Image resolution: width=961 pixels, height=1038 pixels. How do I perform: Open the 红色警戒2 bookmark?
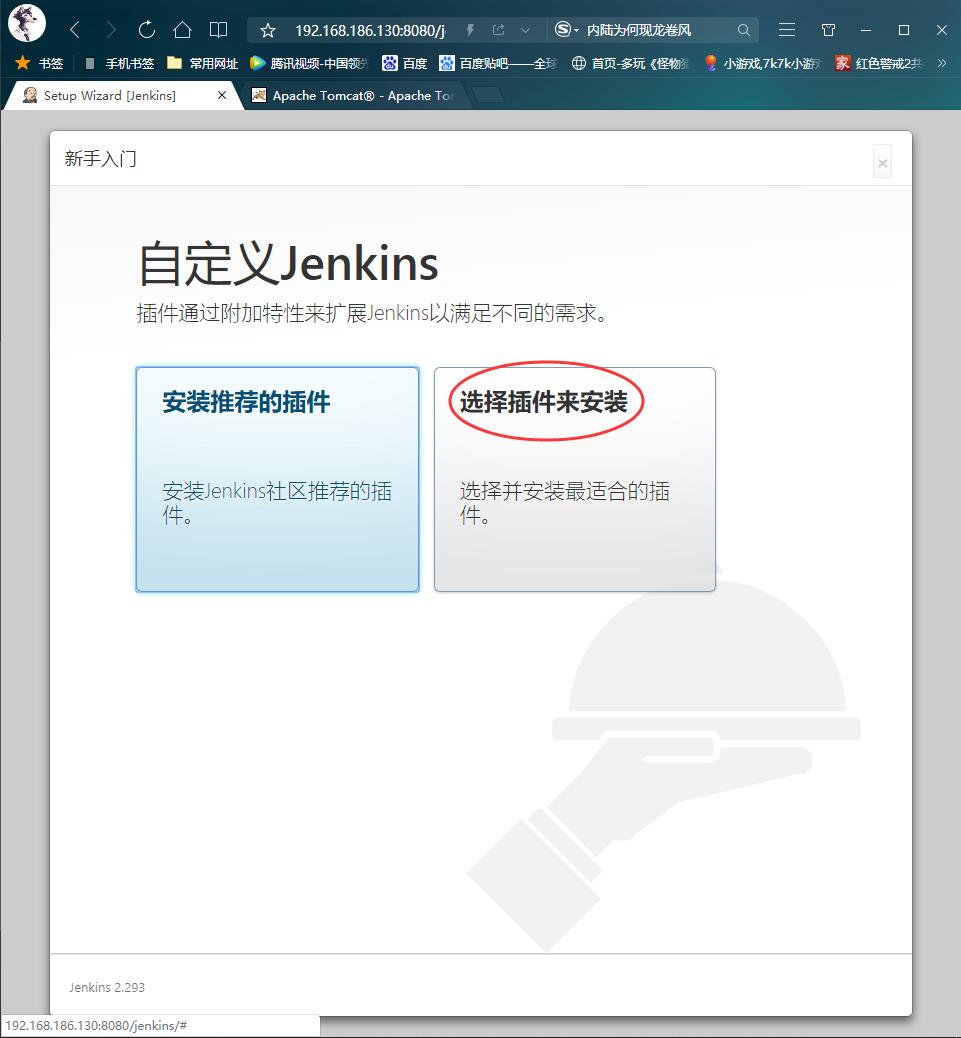tap(878, 63)
